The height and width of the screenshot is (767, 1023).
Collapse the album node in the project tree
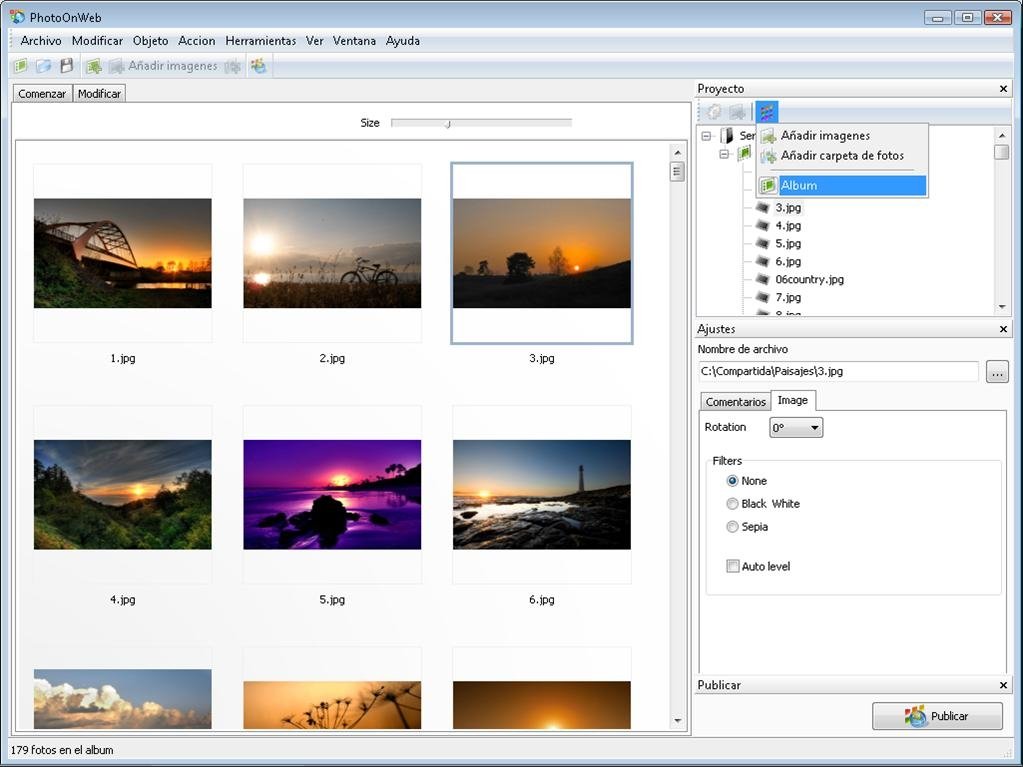coord(724,155)
